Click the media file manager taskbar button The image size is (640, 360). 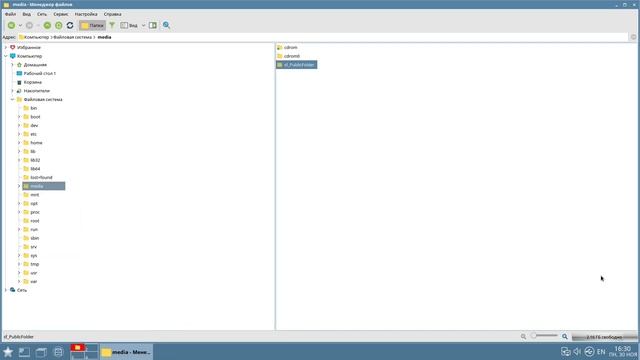(126, 352)
